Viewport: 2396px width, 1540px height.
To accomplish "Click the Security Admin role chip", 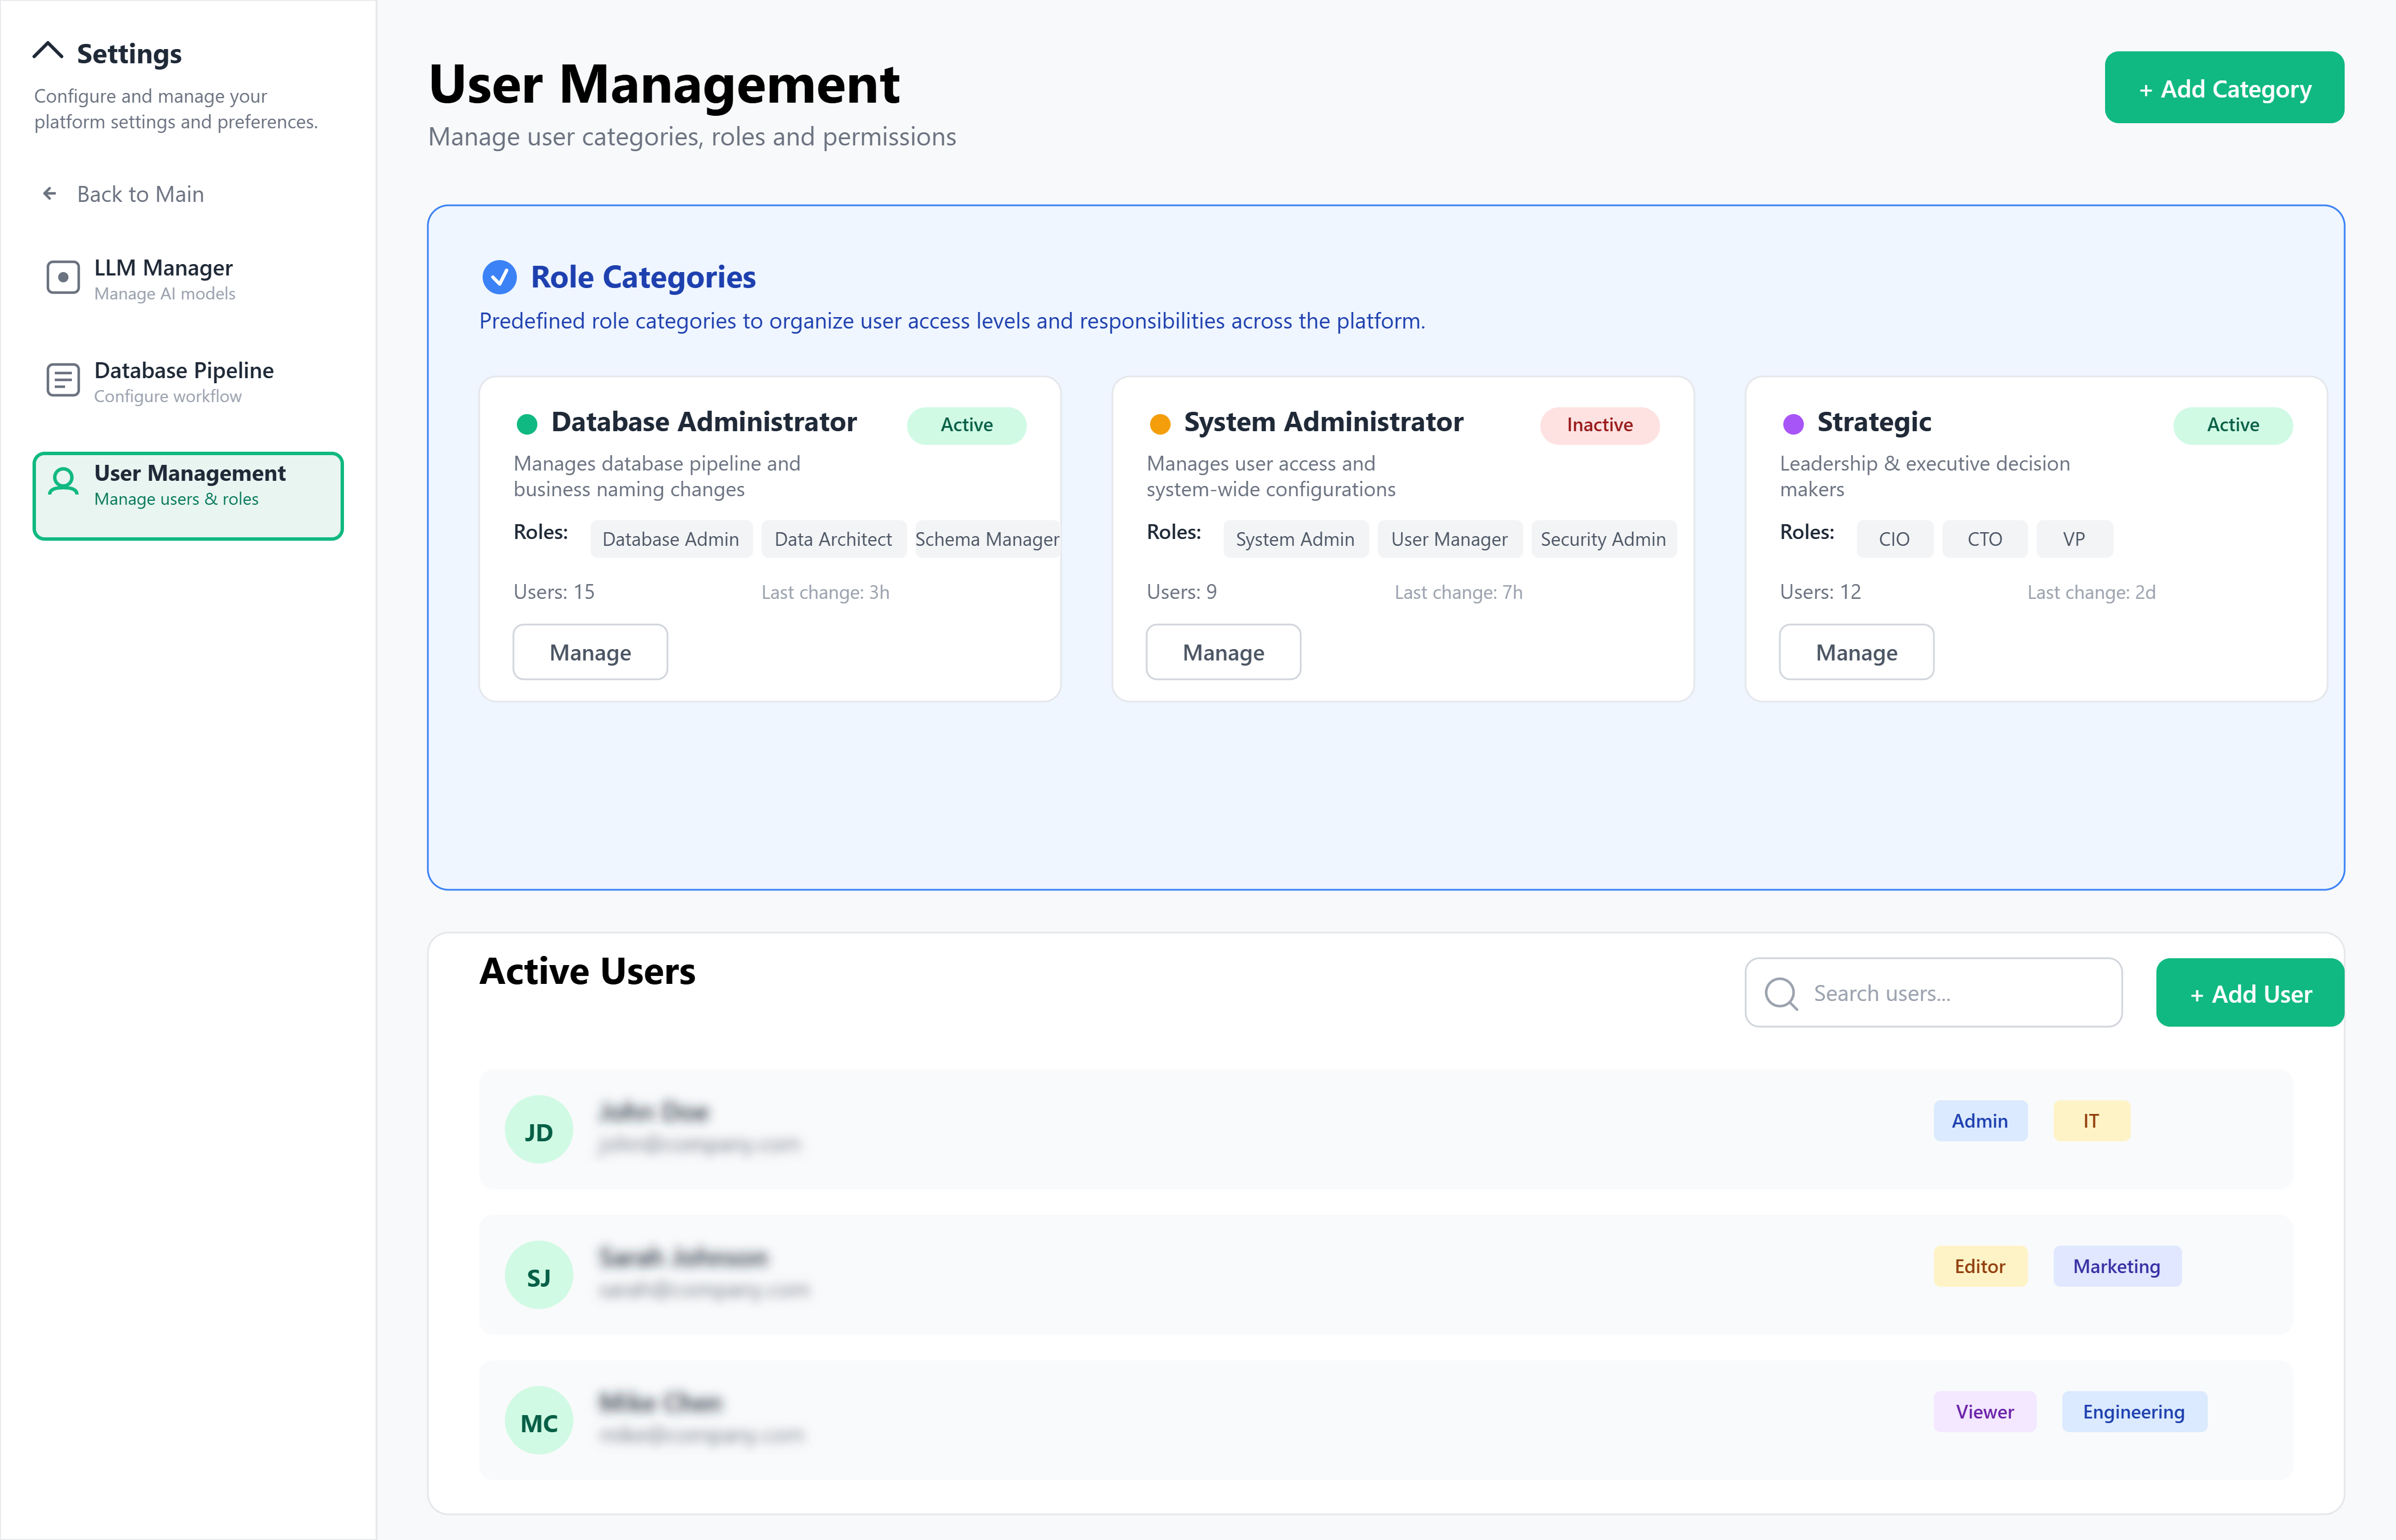I will (1603, 540).
